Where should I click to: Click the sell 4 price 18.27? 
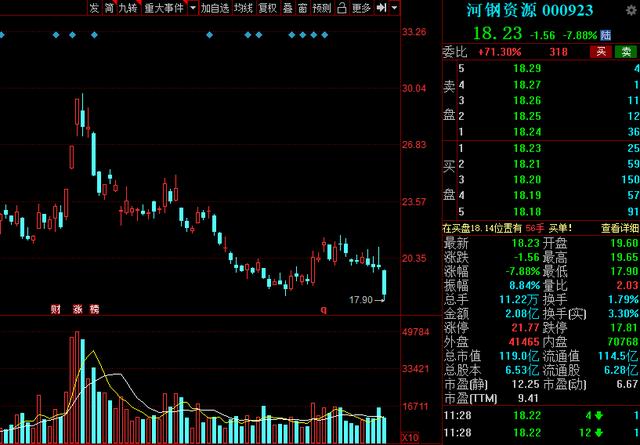[x=527, y=85]
